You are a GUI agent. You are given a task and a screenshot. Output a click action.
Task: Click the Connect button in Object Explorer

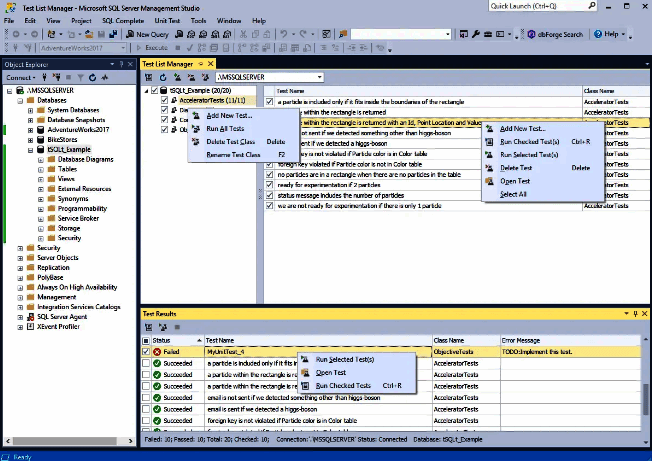click(x=20, y=77)
